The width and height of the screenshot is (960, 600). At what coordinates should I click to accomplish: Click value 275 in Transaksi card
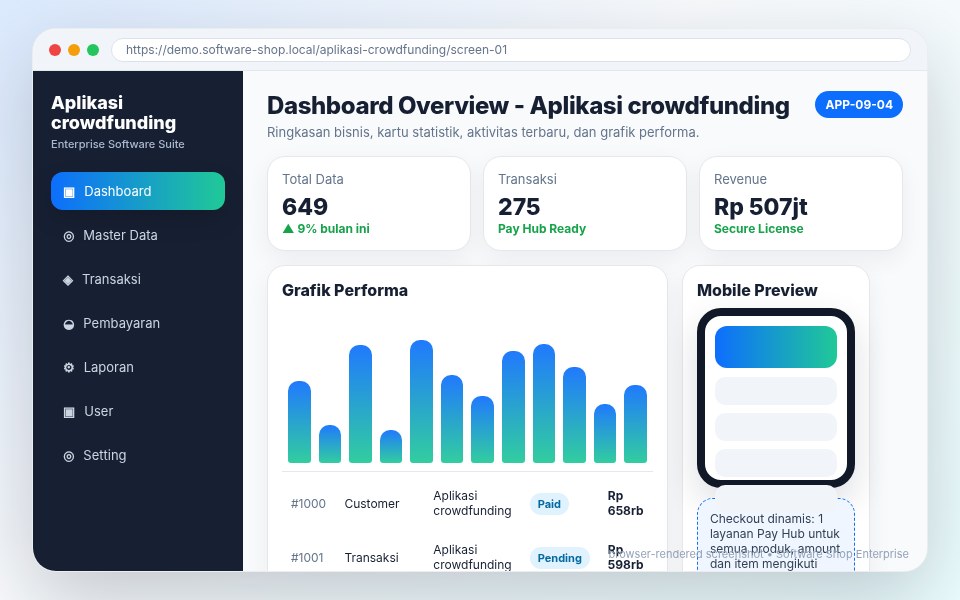pyautogui.click(x=519, y=207)
